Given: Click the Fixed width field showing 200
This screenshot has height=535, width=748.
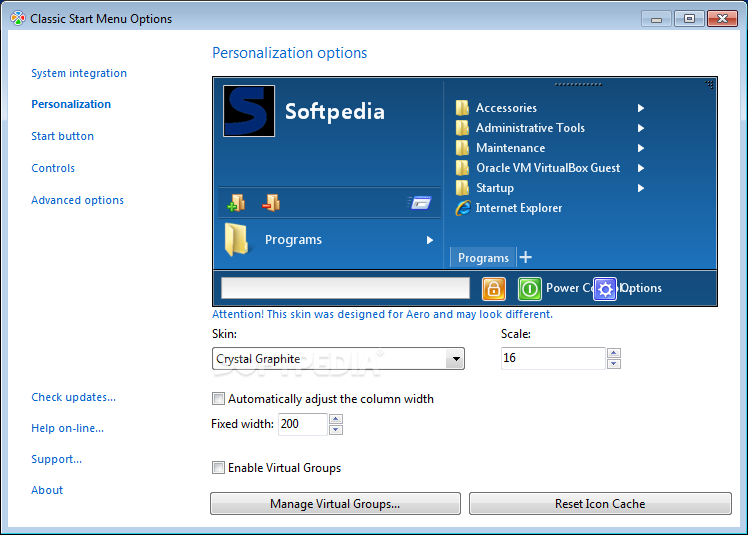Looking at the screenshot, I should click(303, 424).
